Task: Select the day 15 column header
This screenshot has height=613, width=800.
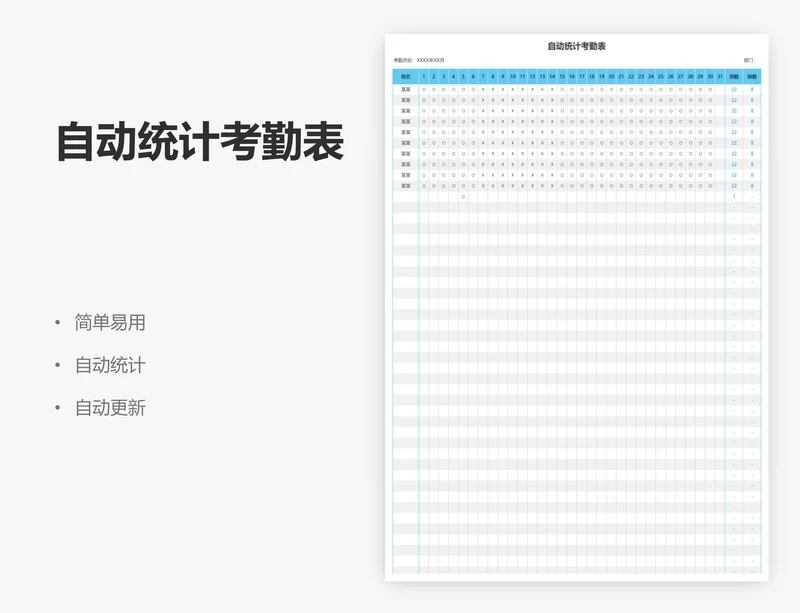Action: [562, 77]
